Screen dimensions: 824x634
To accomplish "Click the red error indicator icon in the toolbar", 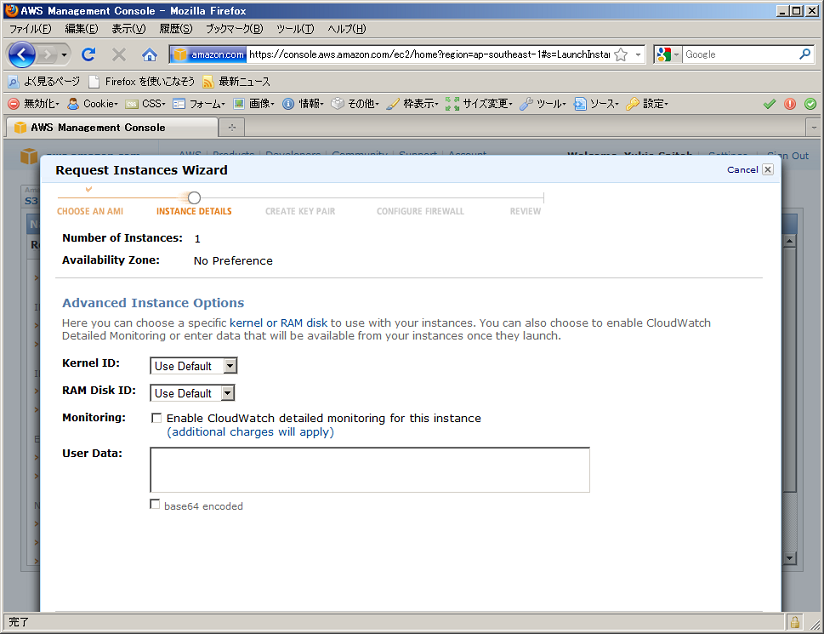I will (790, 103).
